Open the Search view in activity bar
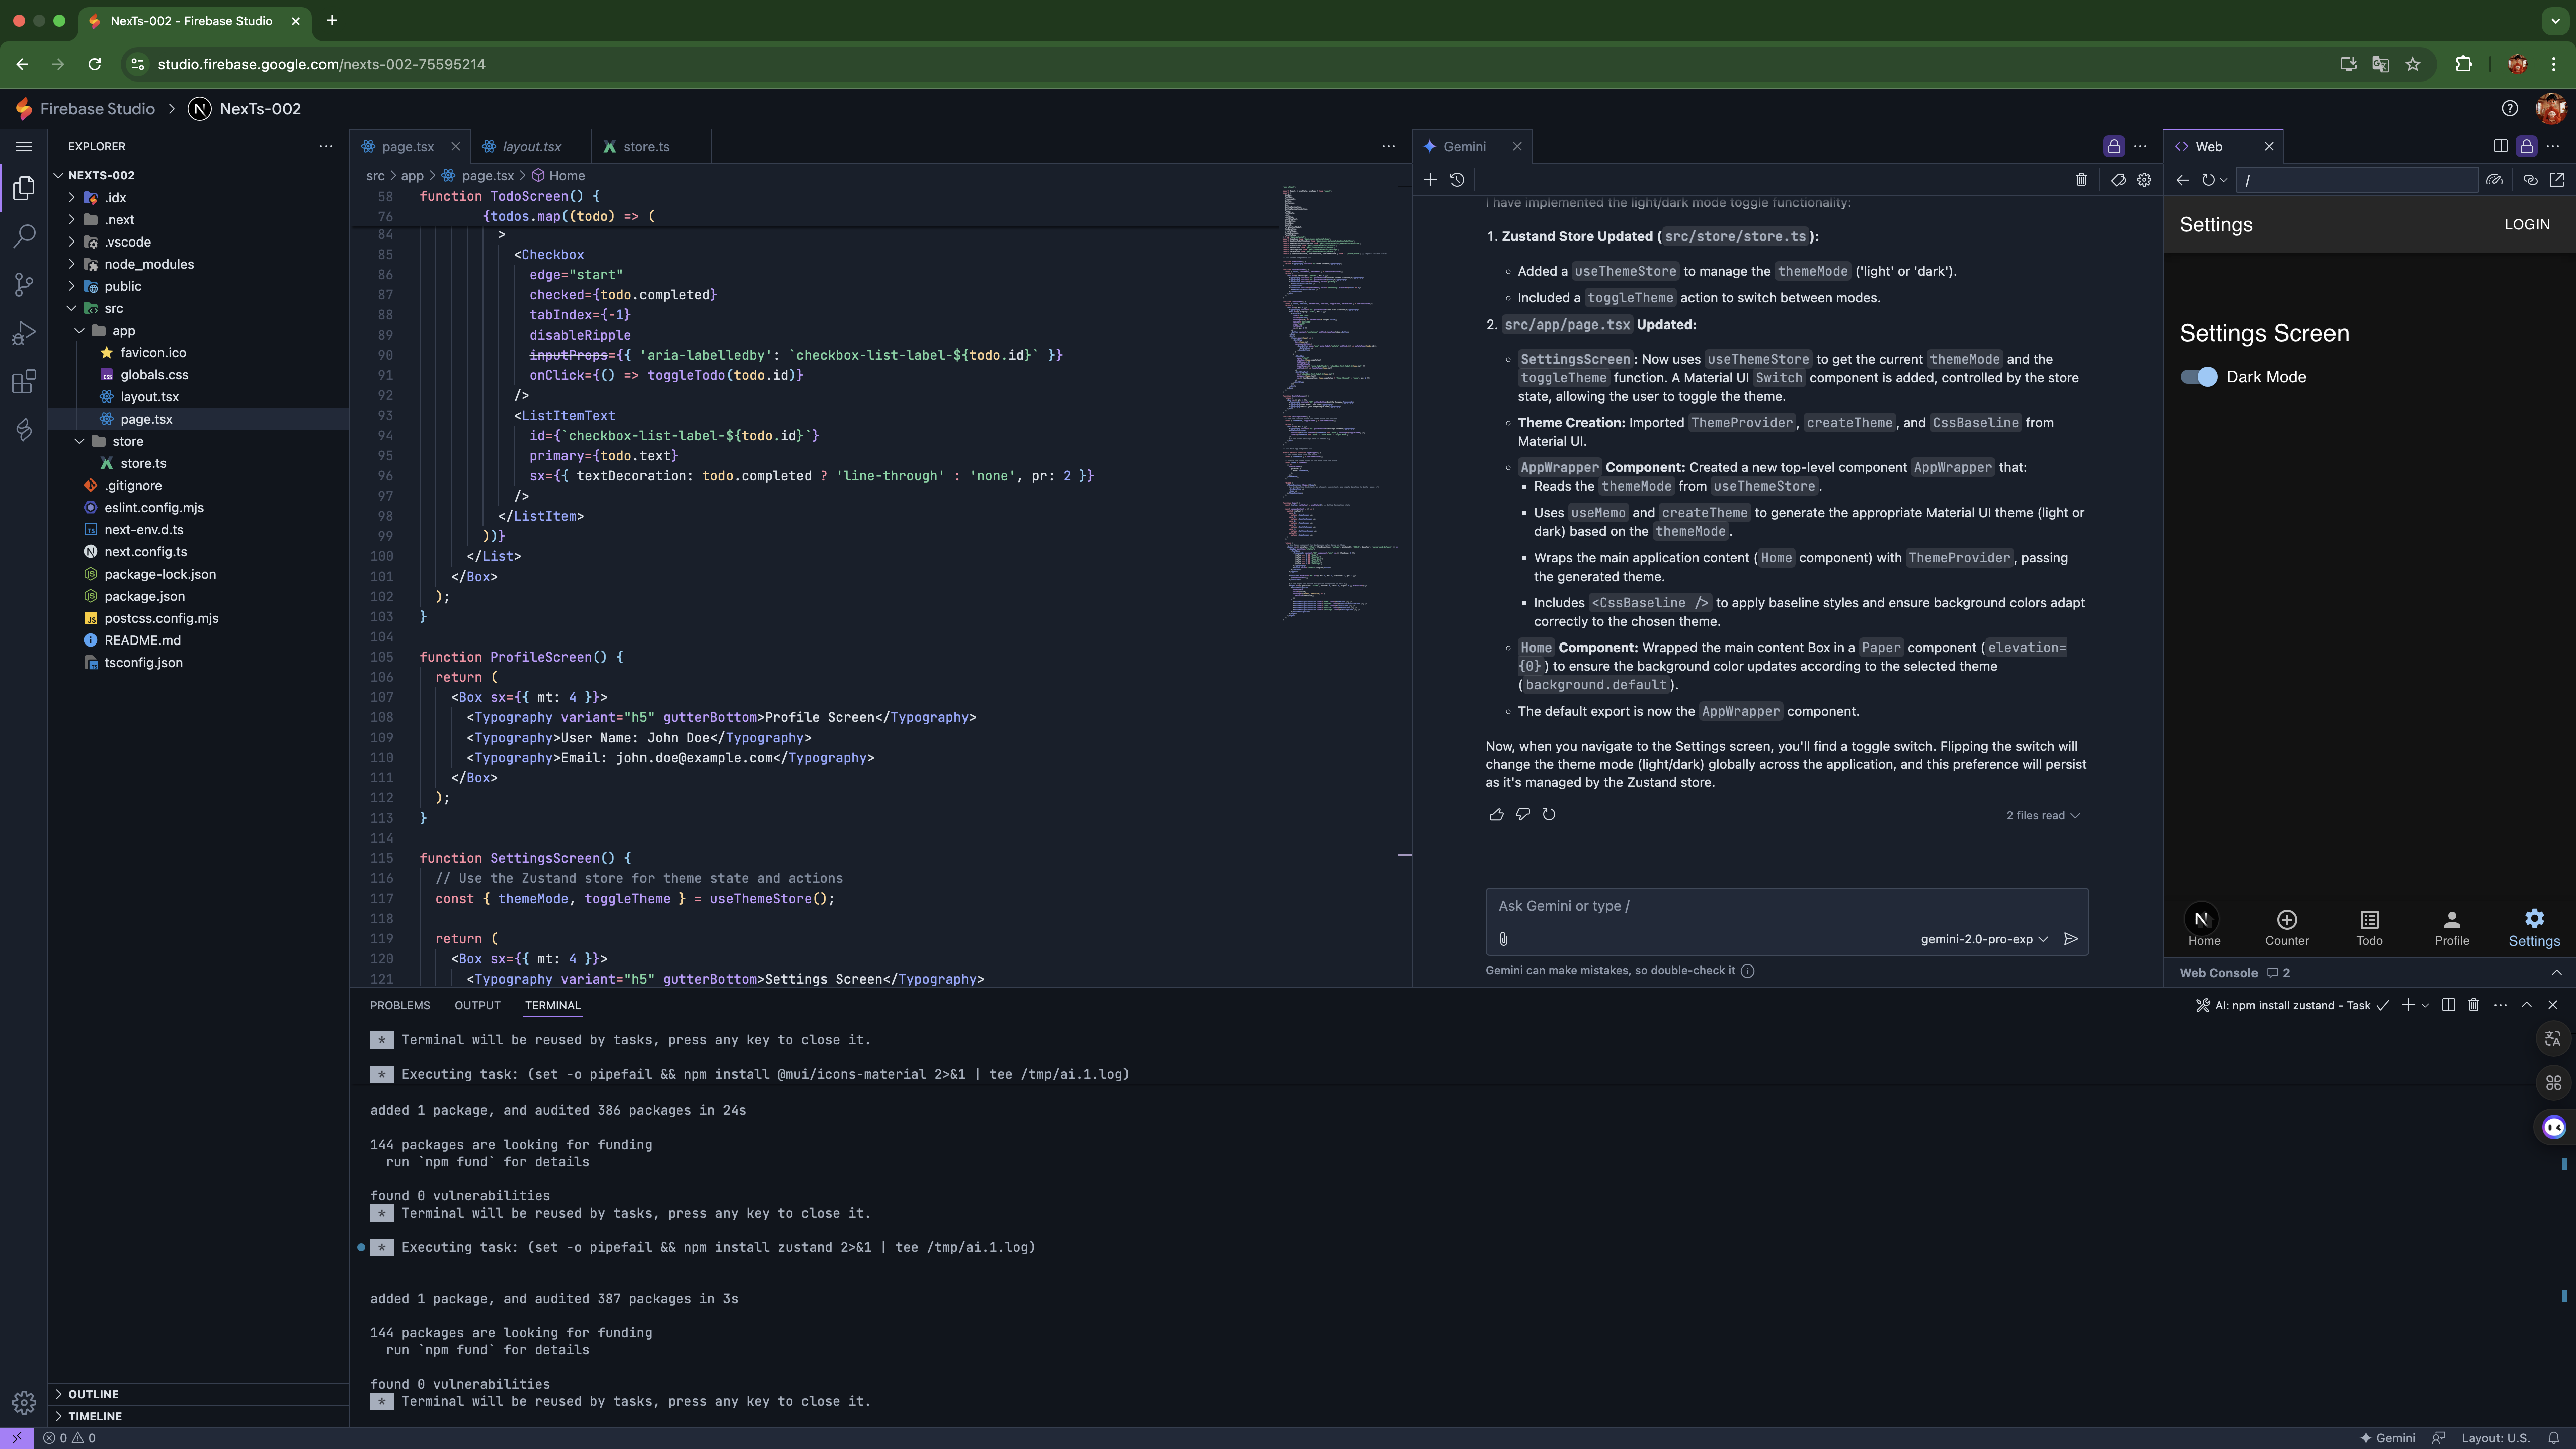The image size is (2576, 1449). tap(24, 236)
